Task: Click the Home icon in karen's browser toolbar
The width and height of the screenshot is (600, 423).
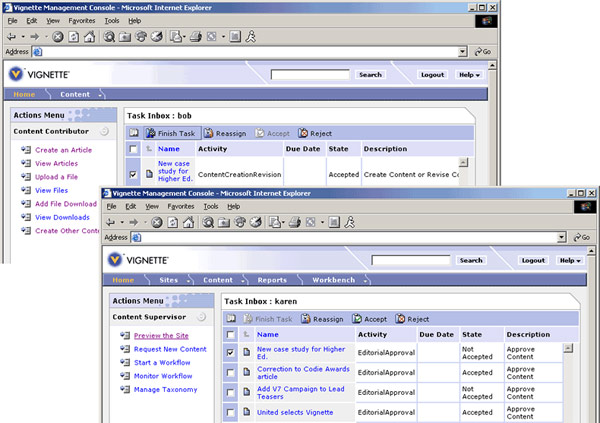Action: tap(188, 222)
